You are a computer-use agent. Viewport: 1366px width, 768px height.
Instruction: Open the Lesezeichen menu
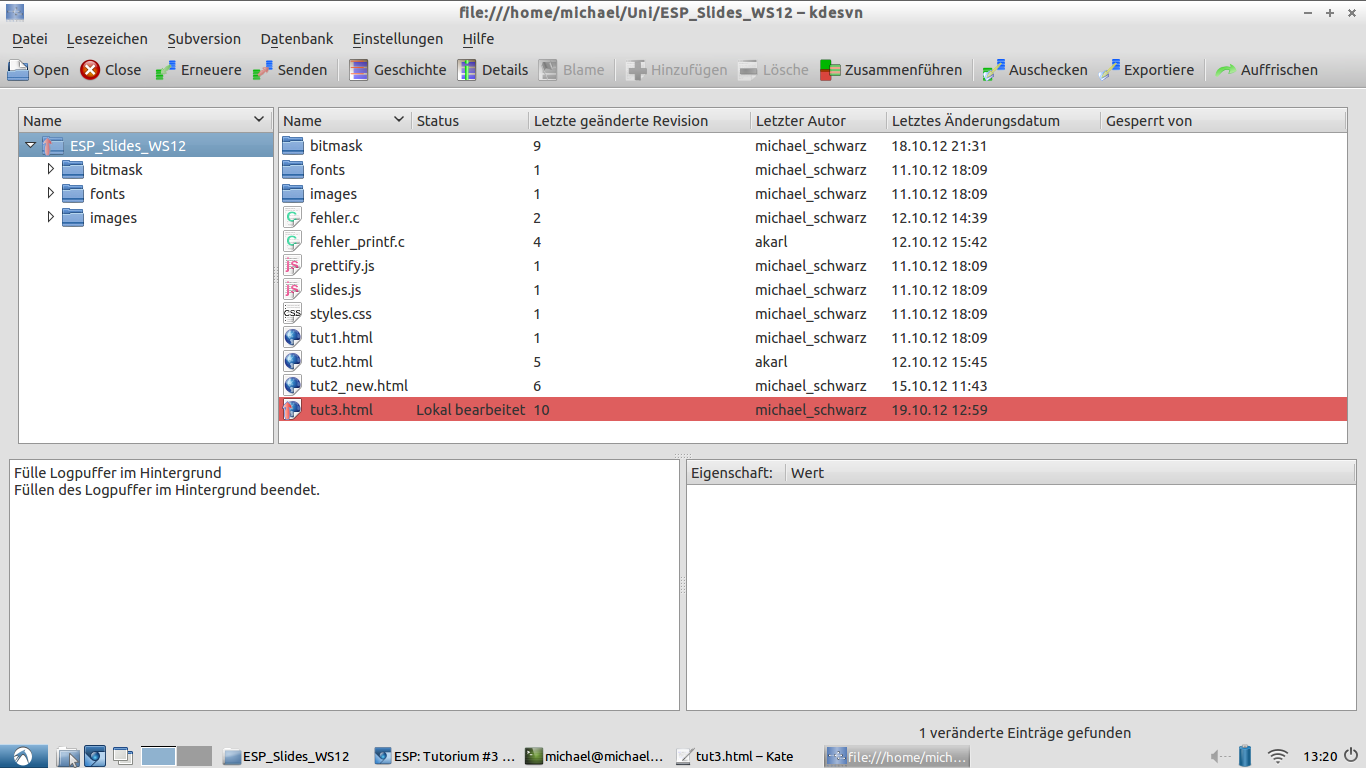107,39
